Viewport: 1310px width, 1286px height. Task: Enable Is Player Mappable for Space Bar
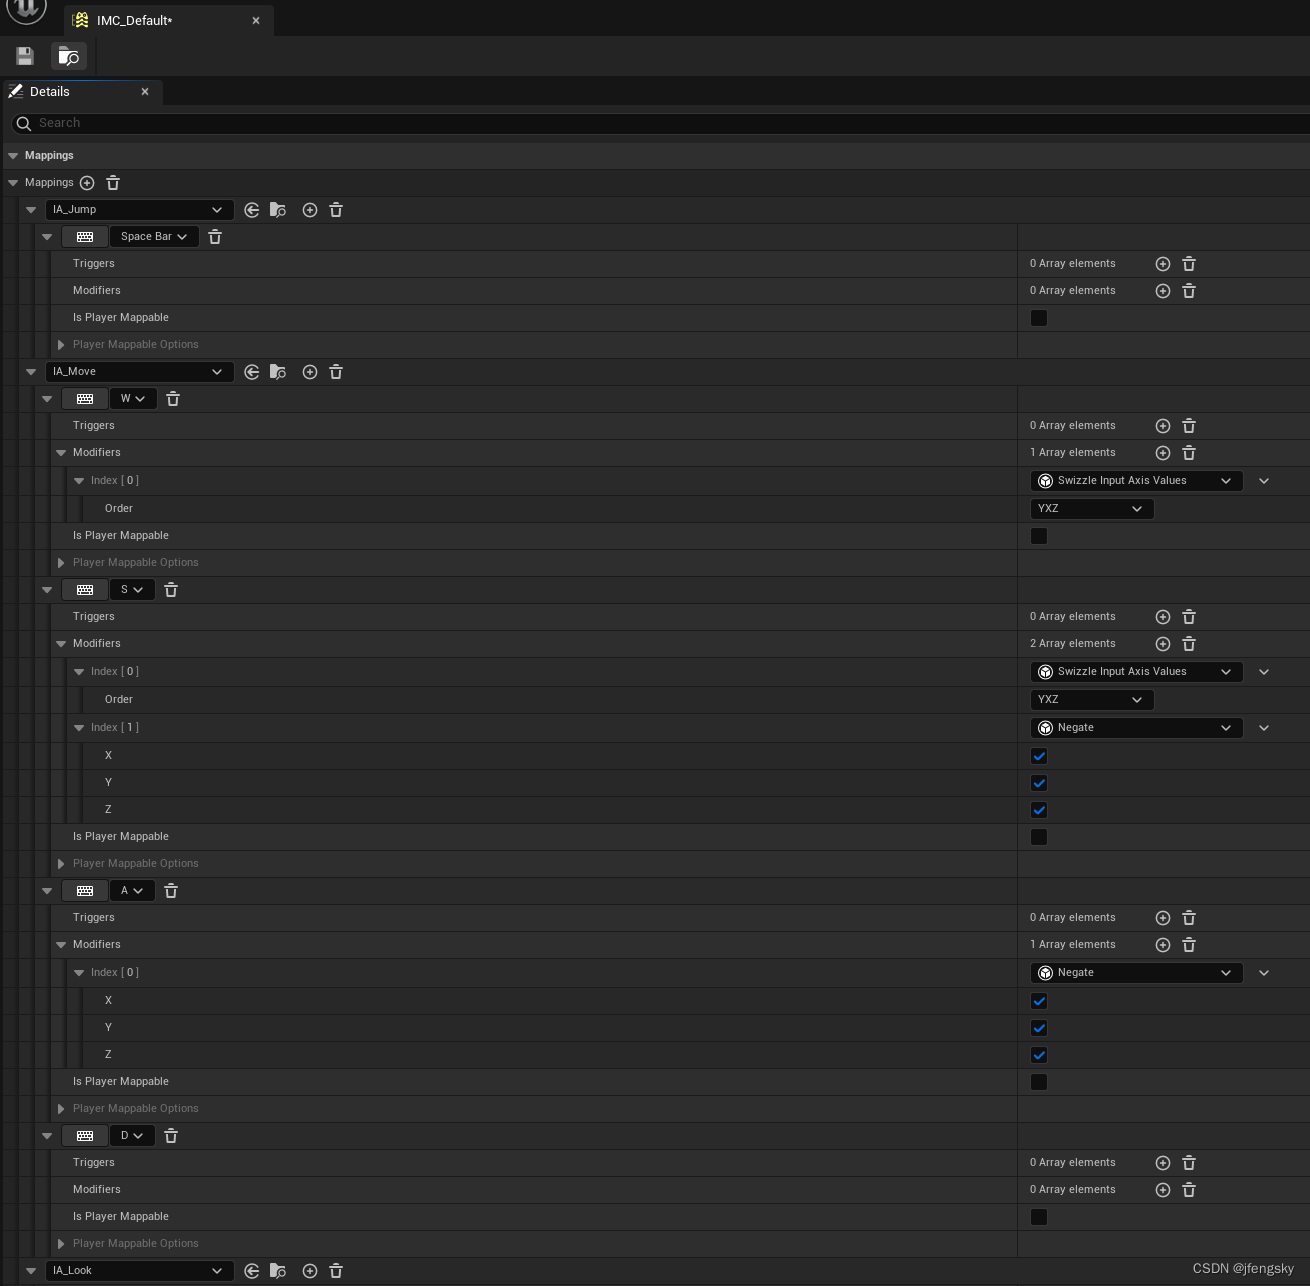[1039, 317]
